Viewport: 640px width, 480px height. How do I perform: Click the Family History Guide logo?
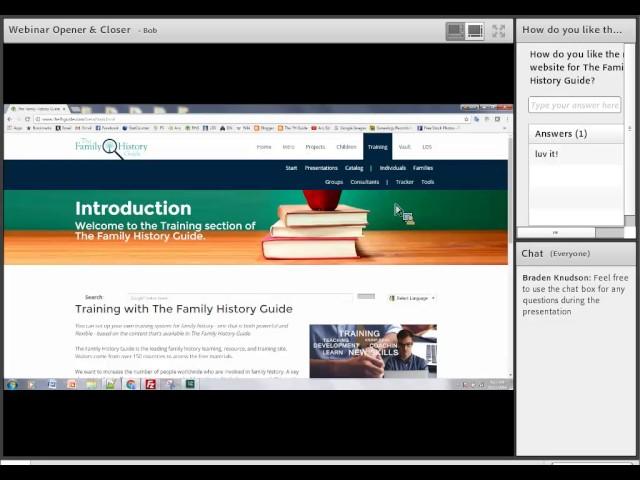click(x=111, y=148)
